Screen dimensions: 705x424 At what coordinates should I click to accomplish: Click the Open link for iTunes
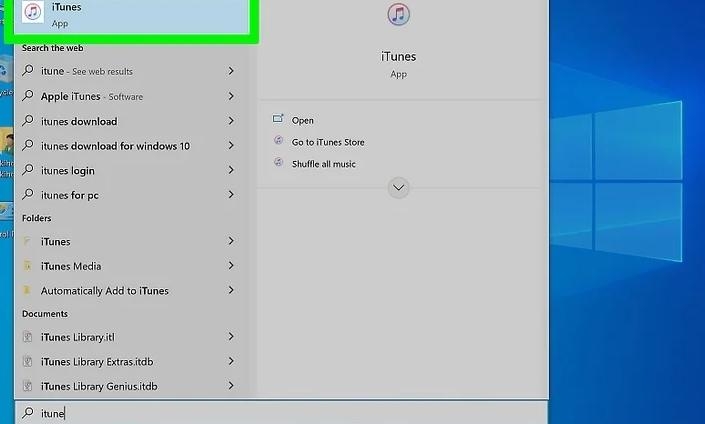303,120
